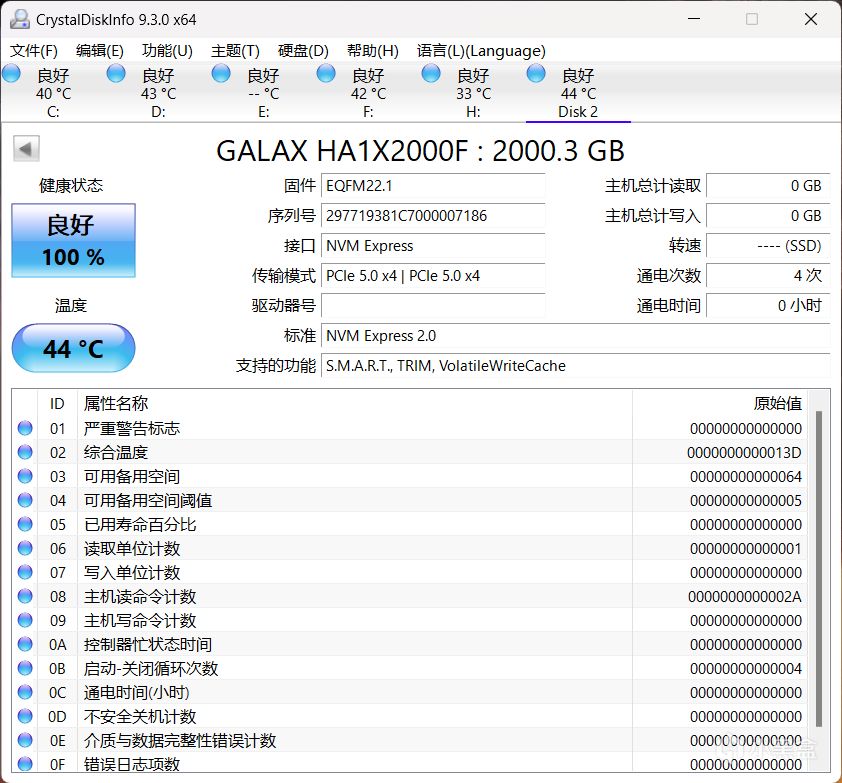
Task: Click raw value 000000000013D
Action: point(744,453)
